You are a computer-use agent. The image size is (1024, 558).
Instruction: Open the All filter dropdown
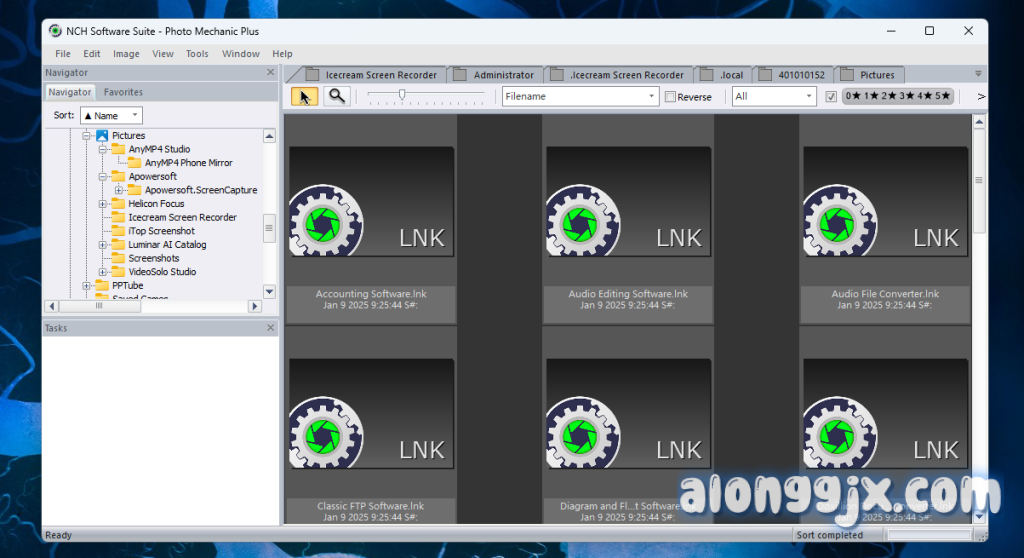tap(774, 97)
